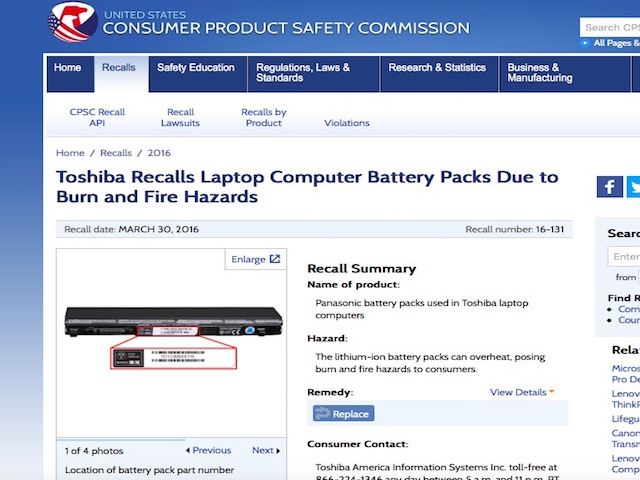Viewport: 640px width, 480px height.
Task: Open Business & Manufacturing menu
Action: point(540,73)
